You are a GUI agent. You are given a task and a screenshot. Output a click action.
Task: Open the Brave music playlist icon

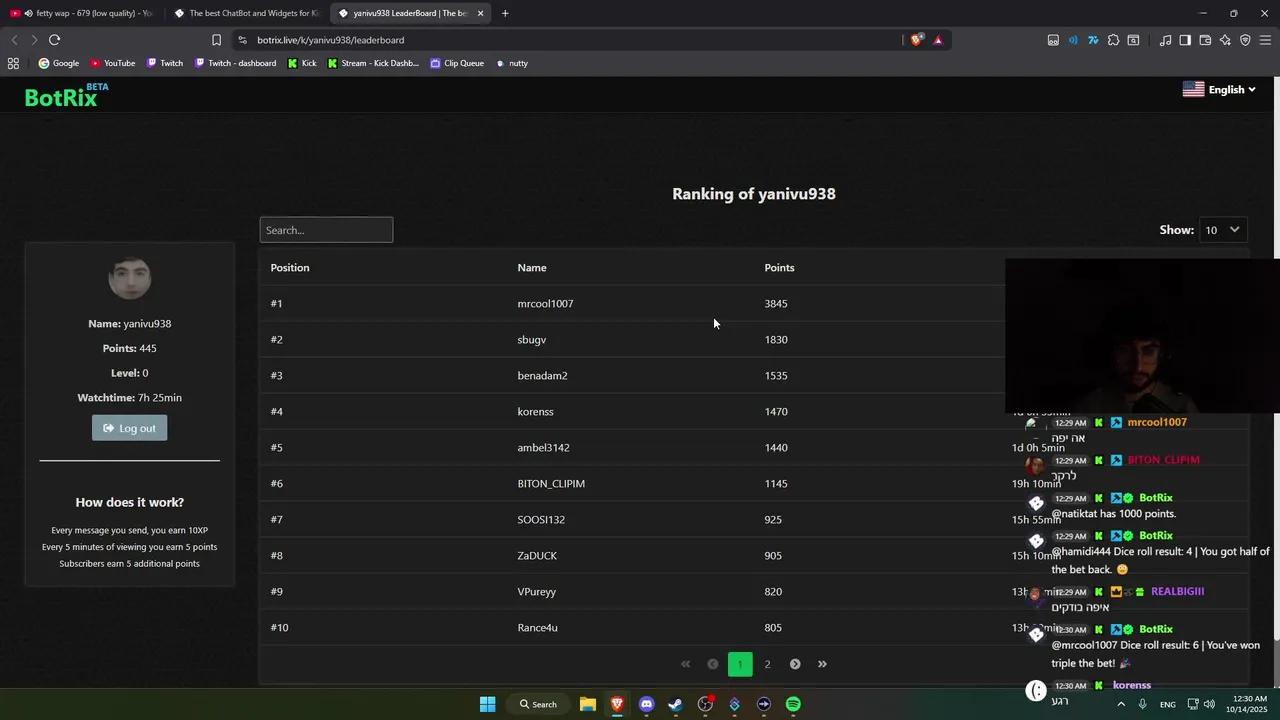click(x=1165, y=40)
